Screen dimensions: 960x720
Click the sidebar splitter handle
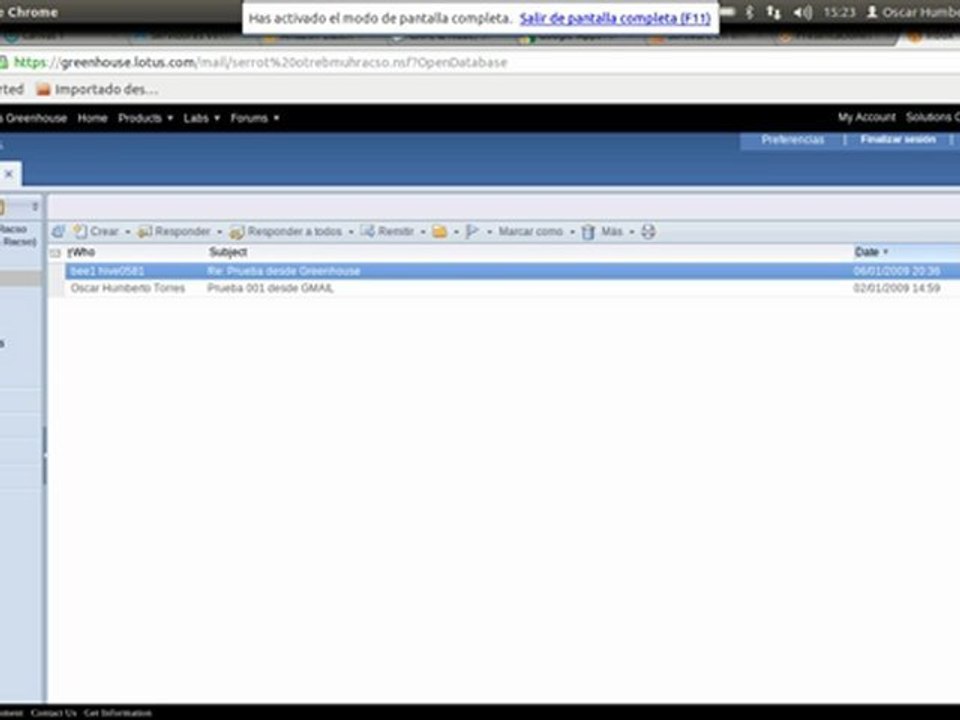pyautogui.click(x=45, y=456)
